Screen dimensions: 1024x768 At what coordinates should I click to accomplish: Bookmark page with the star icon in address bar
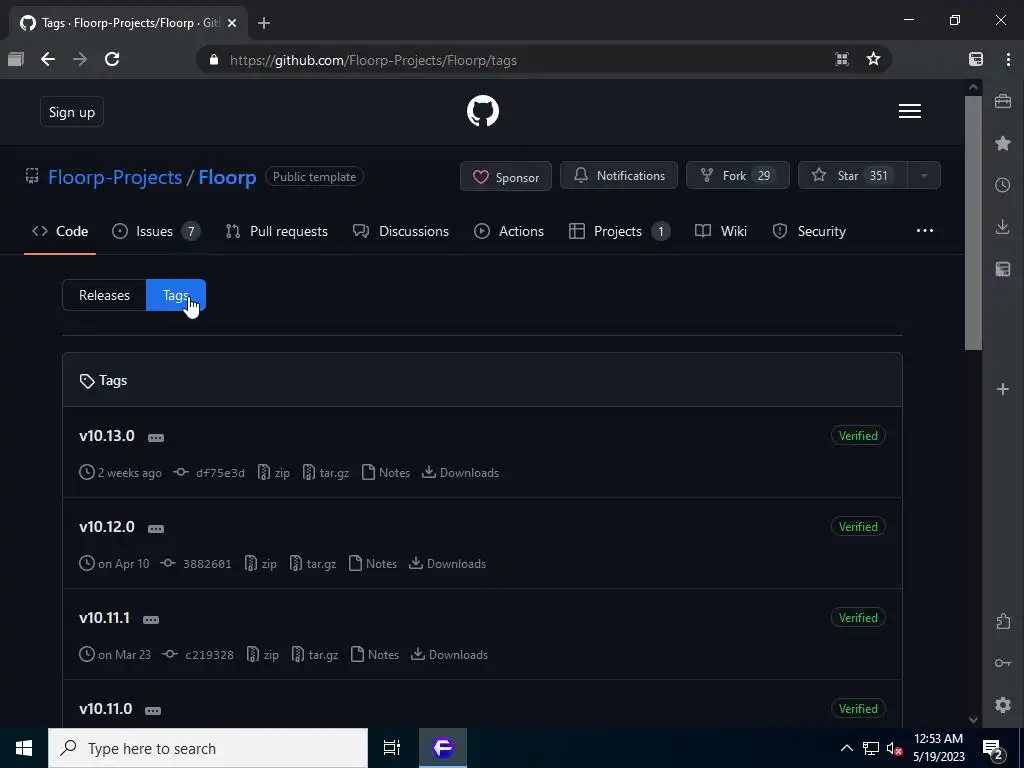[x=873, y=59]
